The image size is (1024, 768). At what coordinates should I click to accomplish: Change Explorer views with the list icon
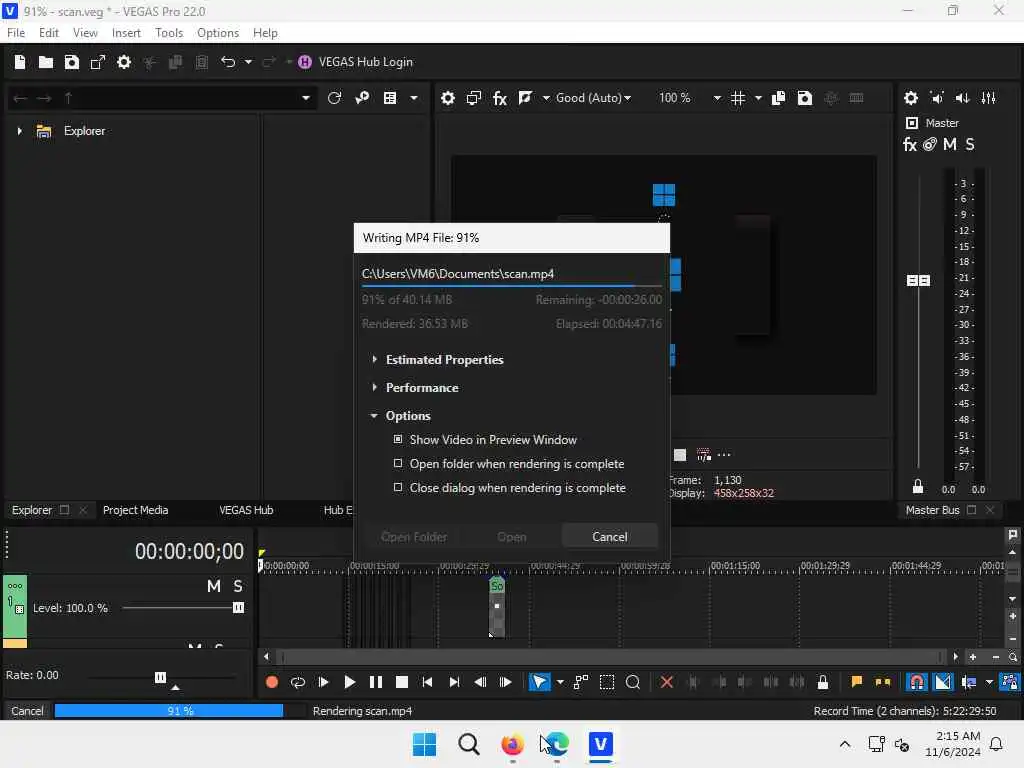(x=390, y=98)
